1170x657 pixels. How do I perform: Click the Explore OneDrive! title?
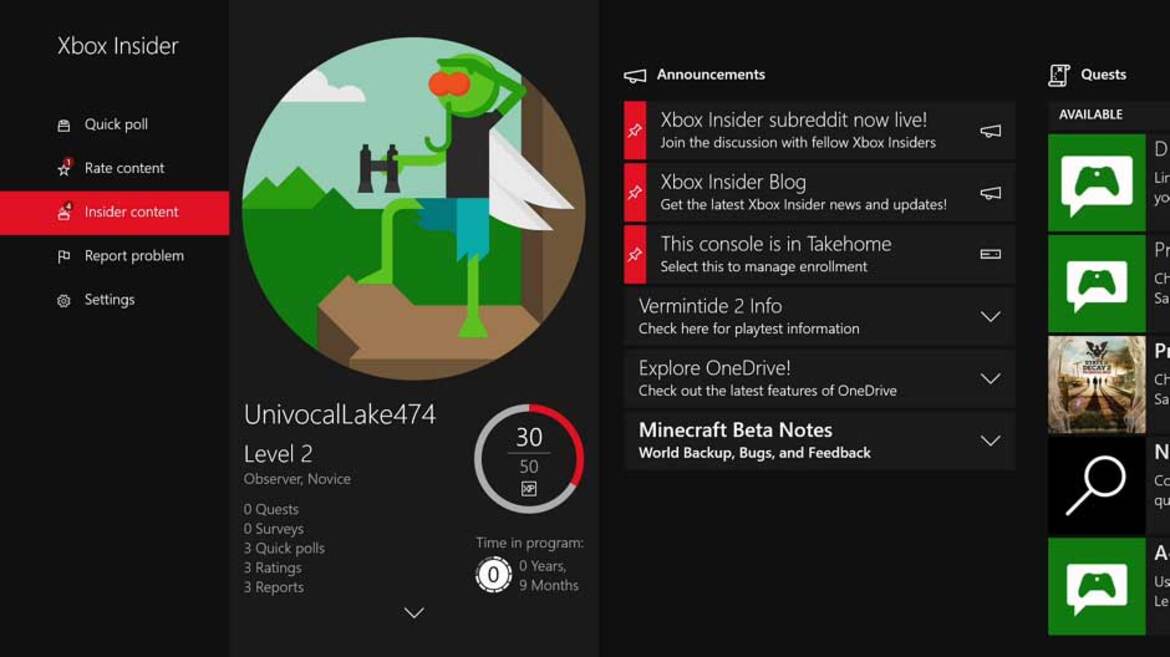[x=714, y=368]
